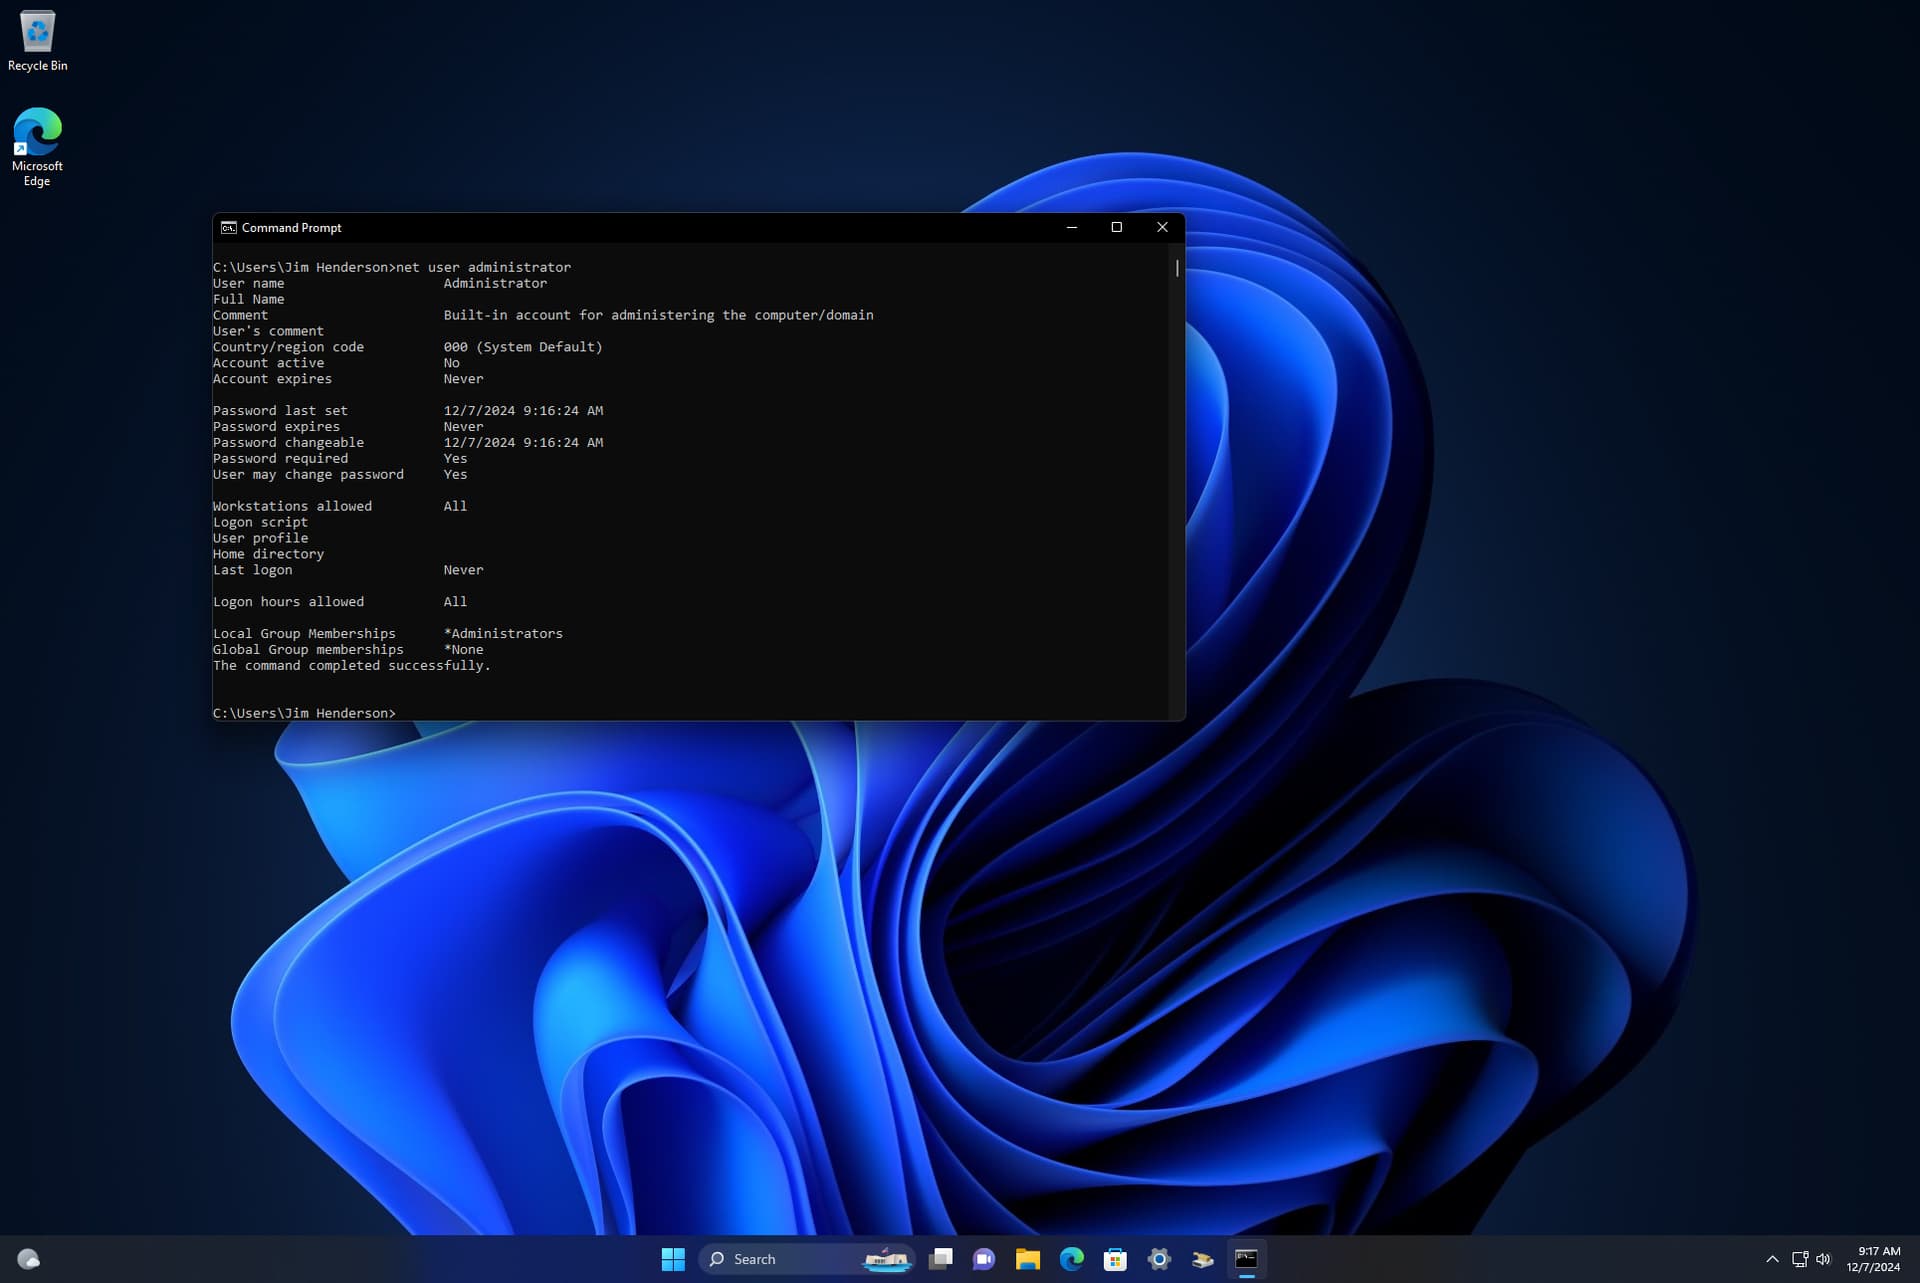This screenshot has width=1920, height=1283.
Task: Open Microsoft Store from taskbar
Action: (1115, 1259)
